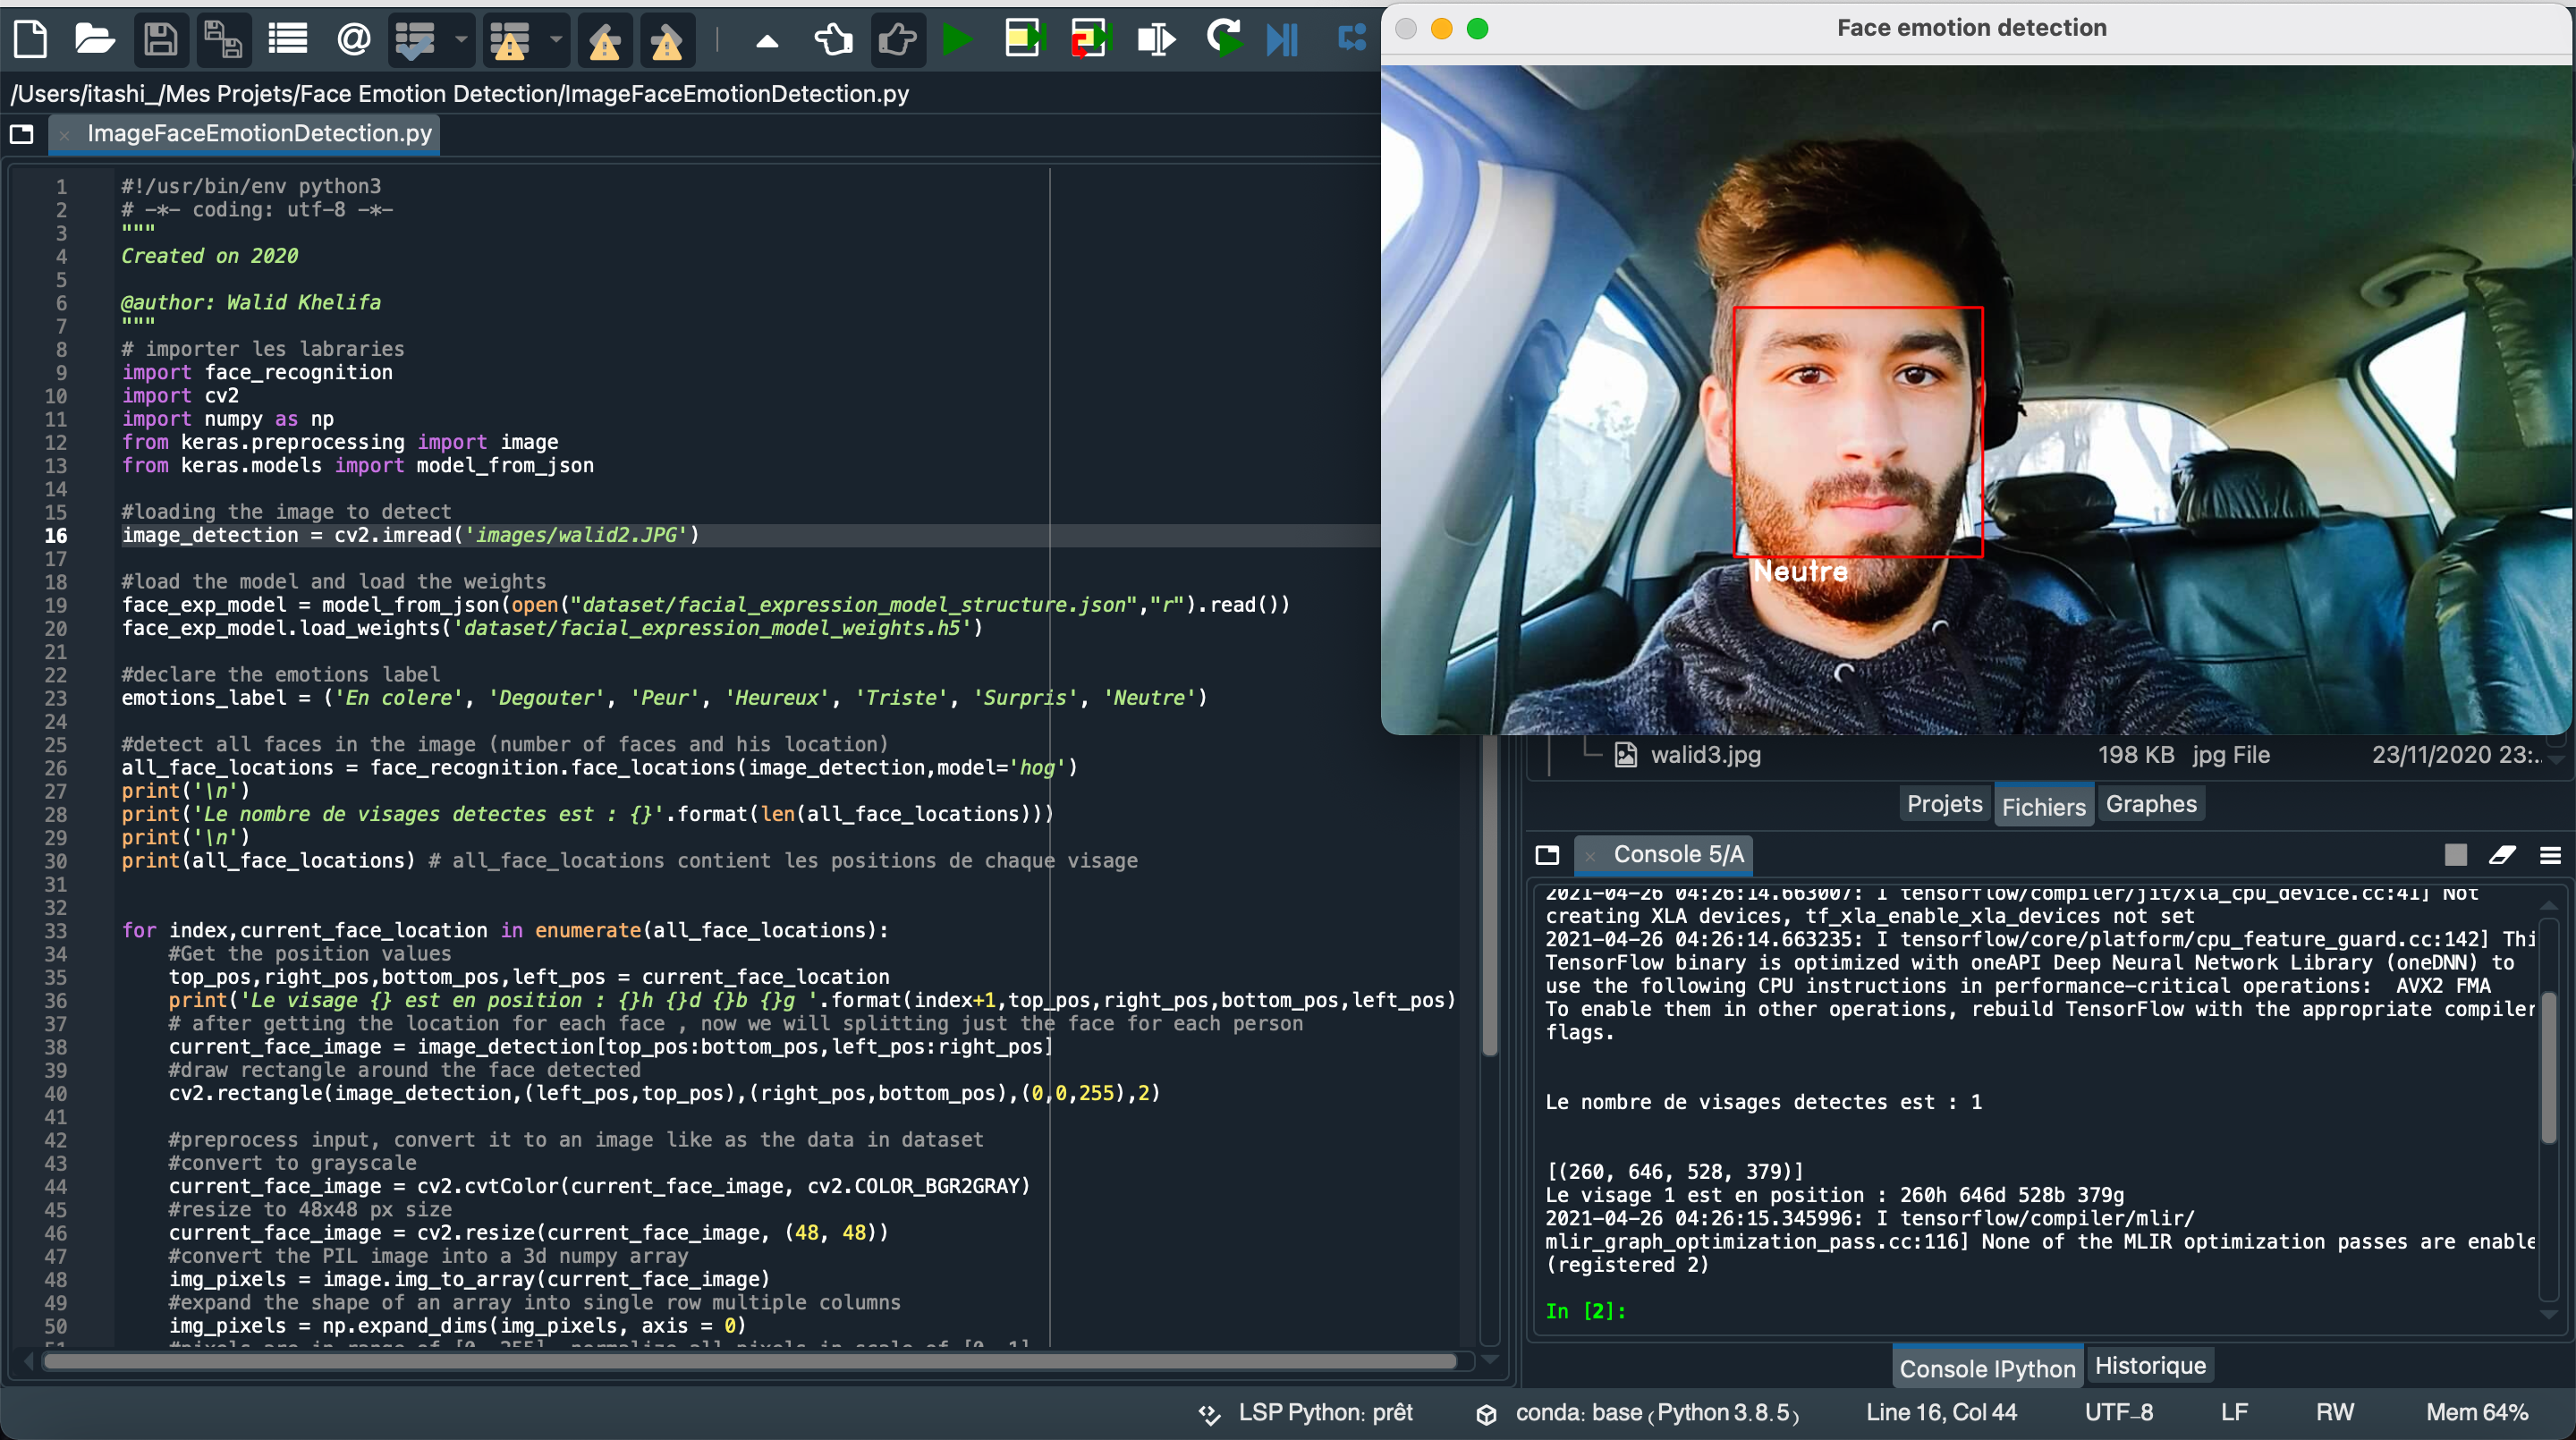The image size is (2576, 1440).
Task: Run cell and advance icon
Action: coord(1091,40)
